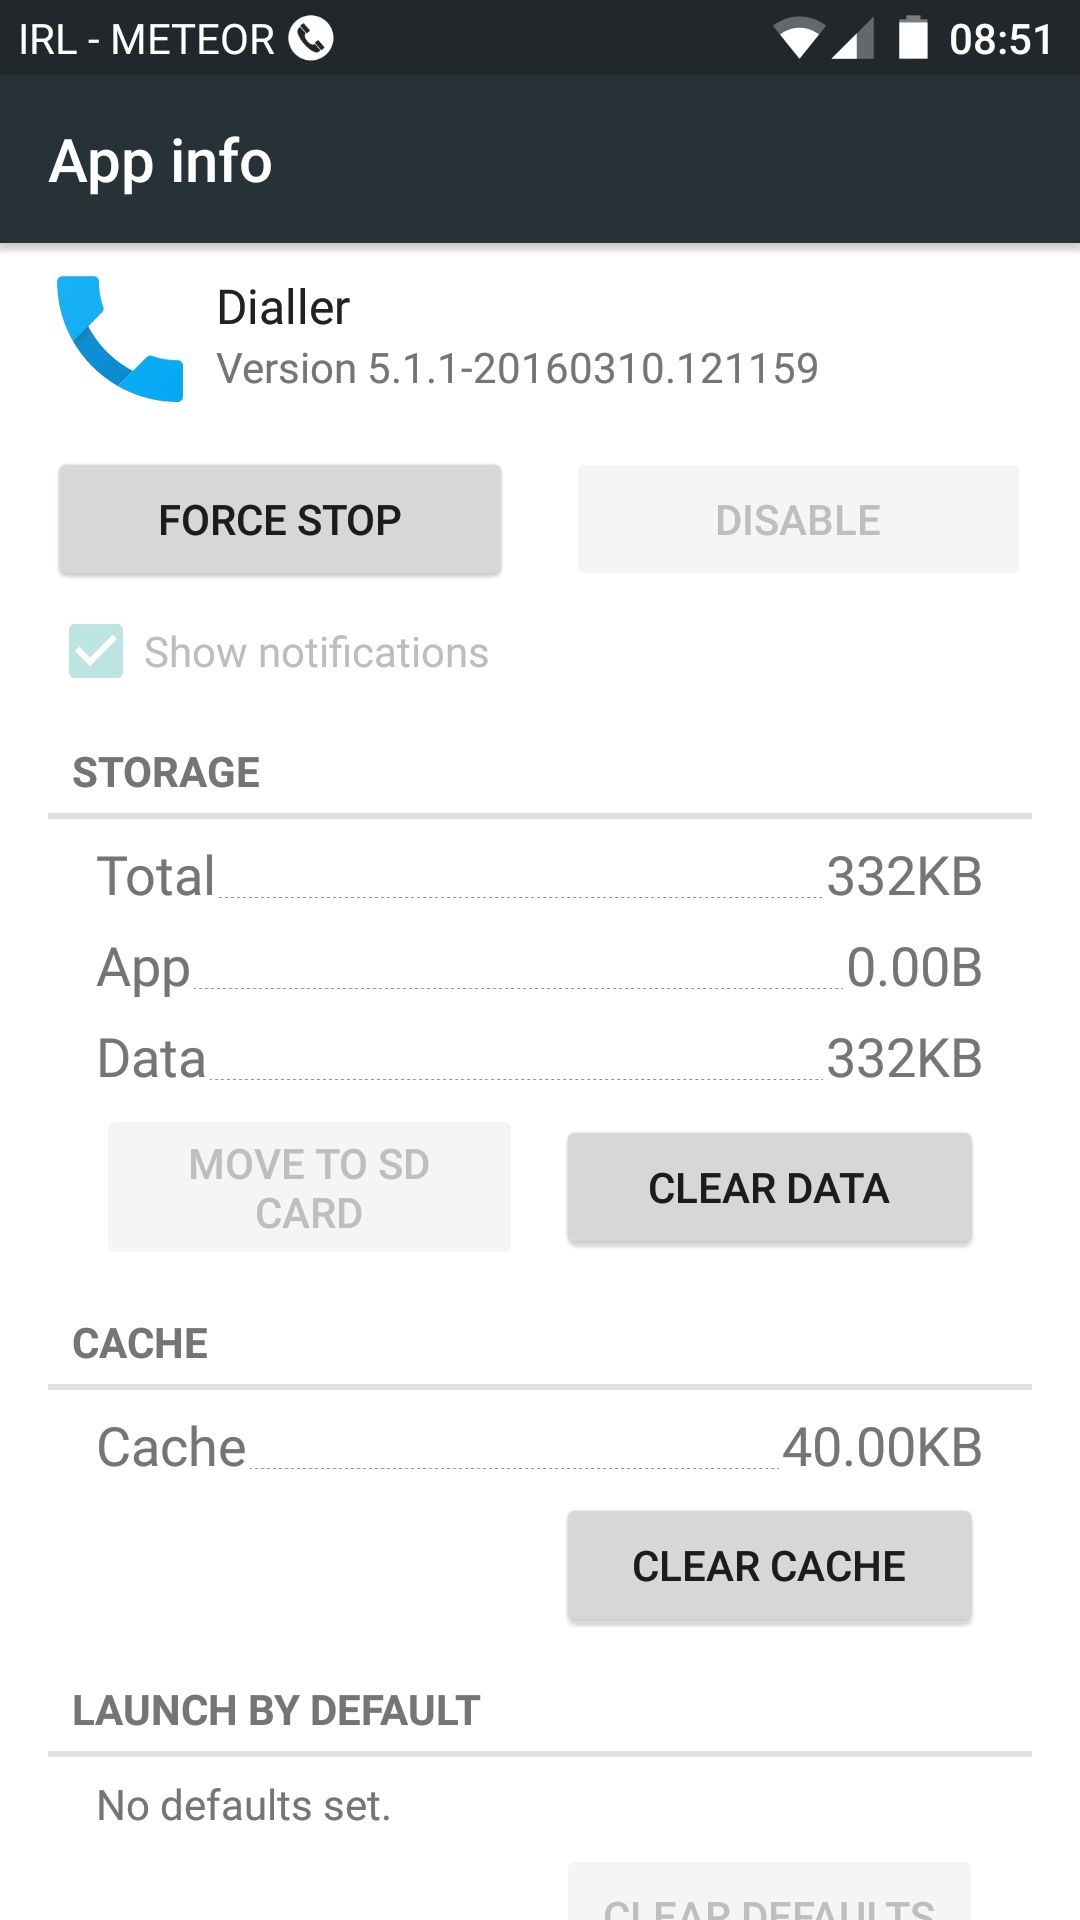This screenshot has width=1080, height=1920.
Task: Select the Data storage size row
Action: tap(540, 1059)
